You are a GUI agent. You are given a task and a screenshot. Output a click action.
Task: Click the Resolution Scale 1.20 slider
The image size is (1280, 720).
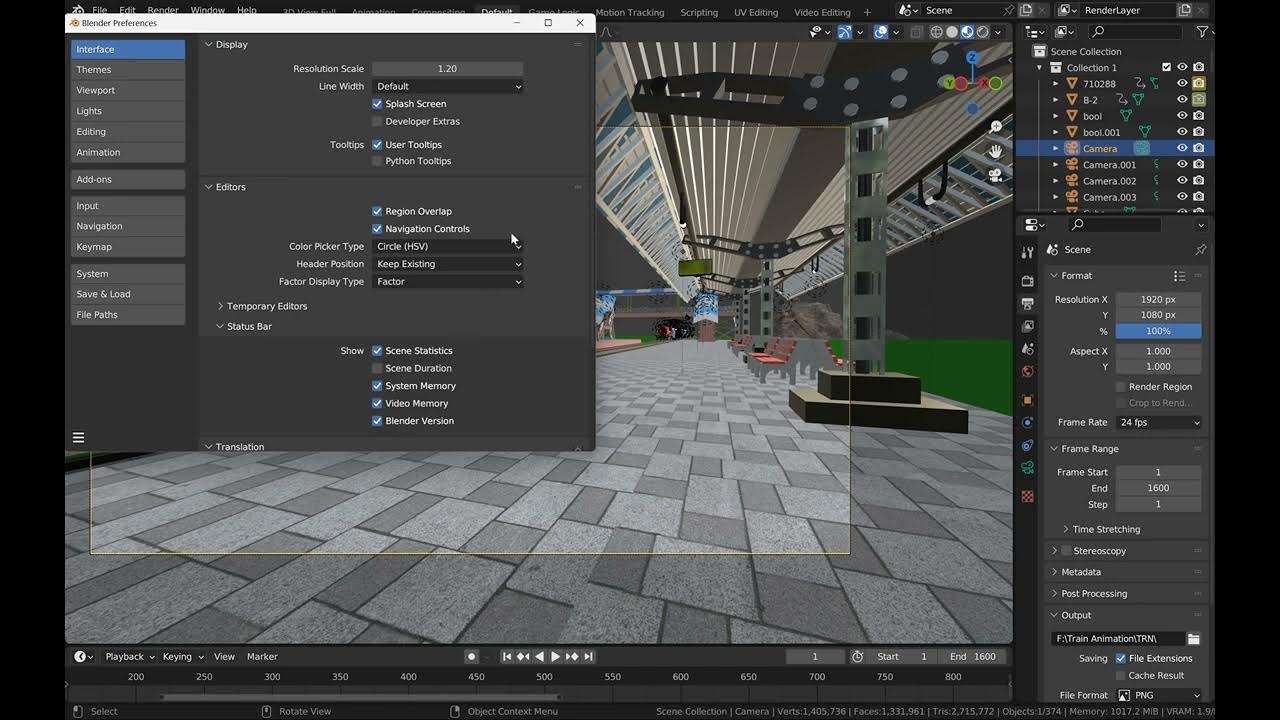[x=448, y=69]
